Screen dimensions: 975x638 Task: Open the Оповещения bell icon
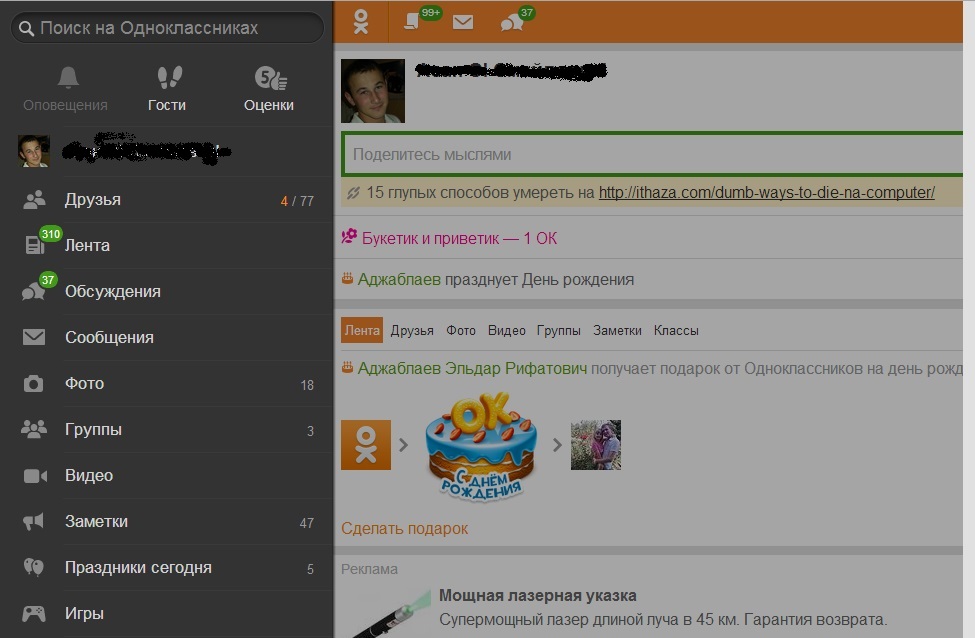pyautogui.click(x=67, y=78)
